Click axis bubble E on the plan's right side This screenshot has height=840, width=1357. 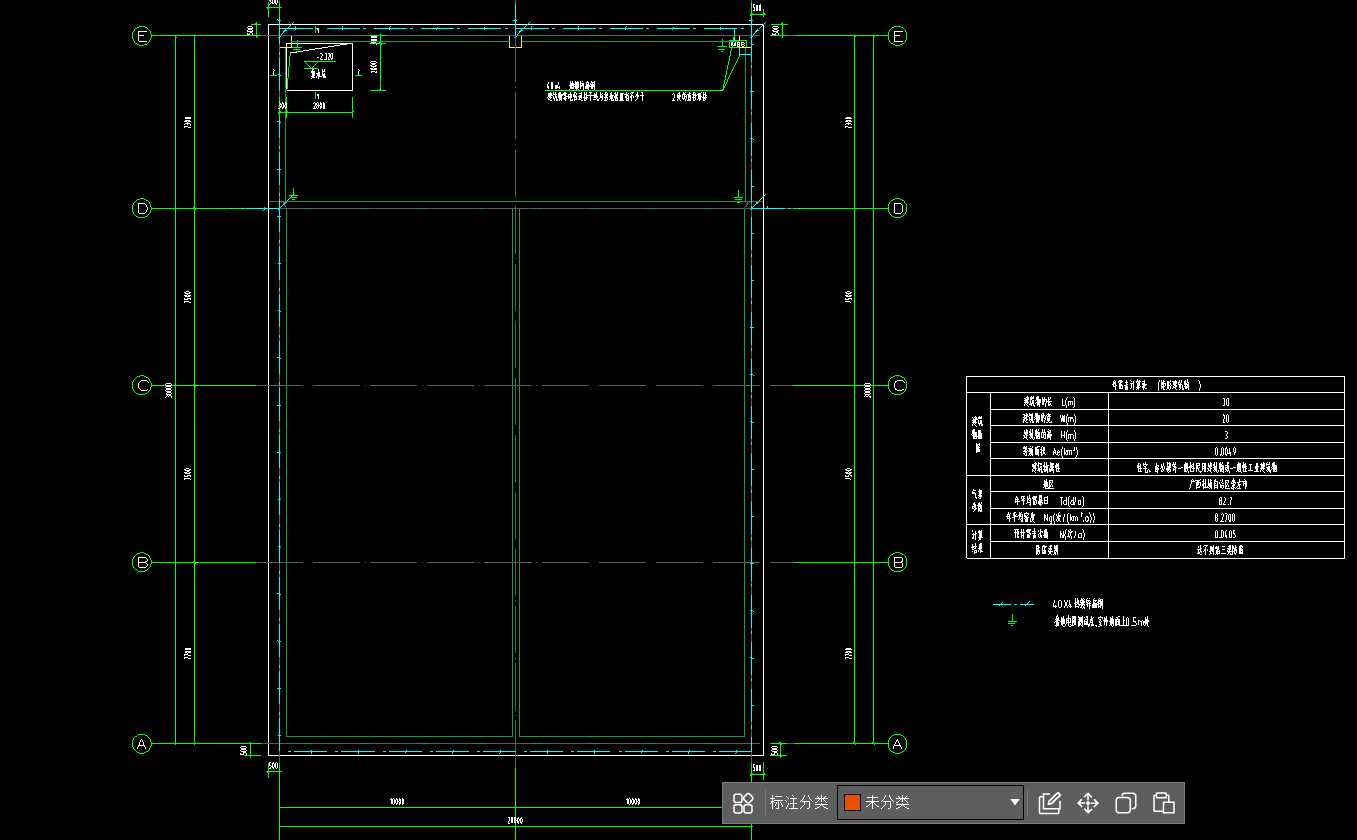898,37
